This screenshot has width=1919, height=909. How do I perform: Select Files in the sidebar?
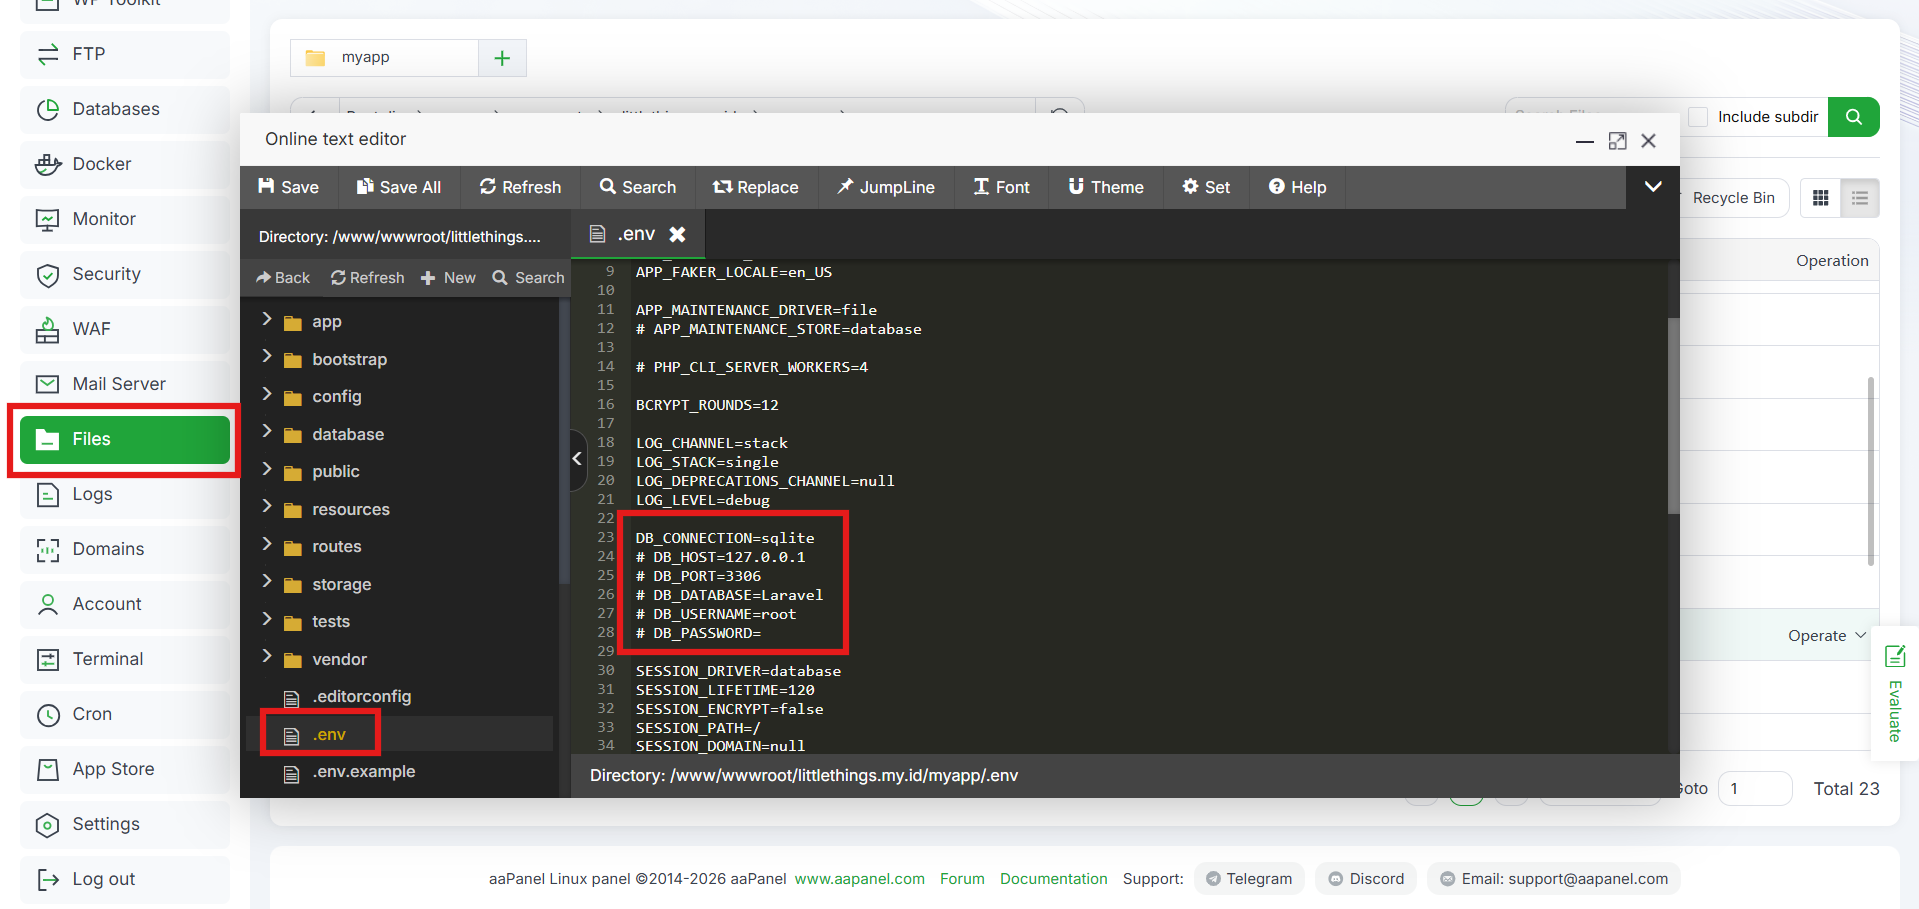124,439
